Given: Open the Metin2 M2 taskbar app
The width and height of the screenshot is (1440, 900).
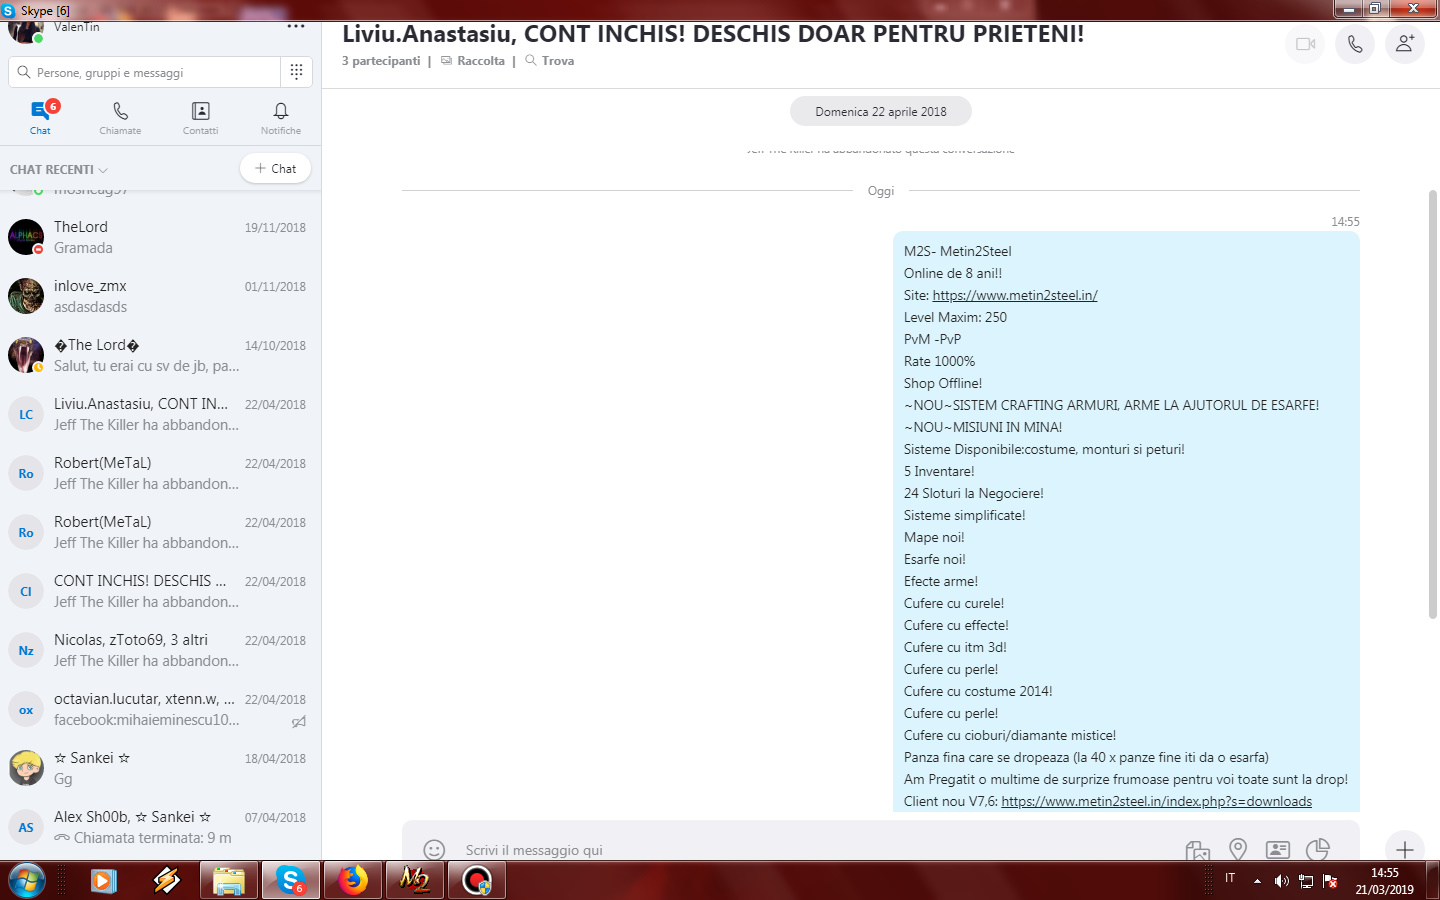Looking at the screenshot, I should tap(415, 881).
